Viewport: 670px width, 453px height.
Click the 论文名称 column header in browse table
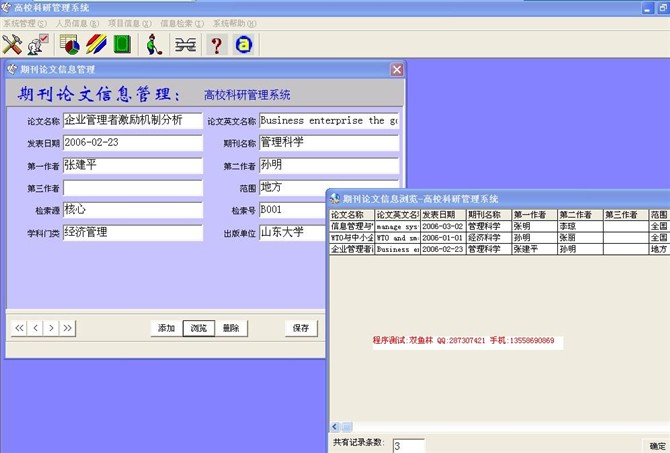[352, 215]
